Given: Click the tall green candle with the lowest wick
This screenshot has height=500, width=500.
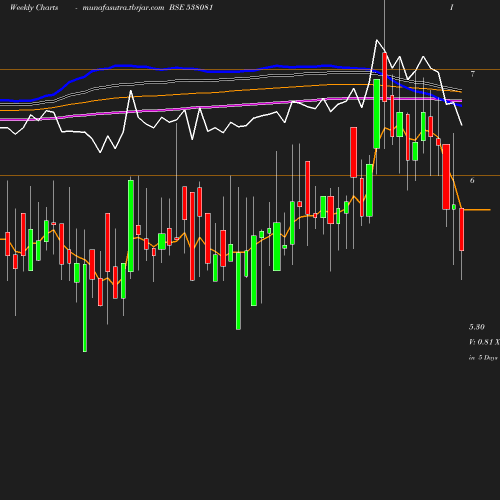Looking at the screenshot, I should (x=85, y=308).
